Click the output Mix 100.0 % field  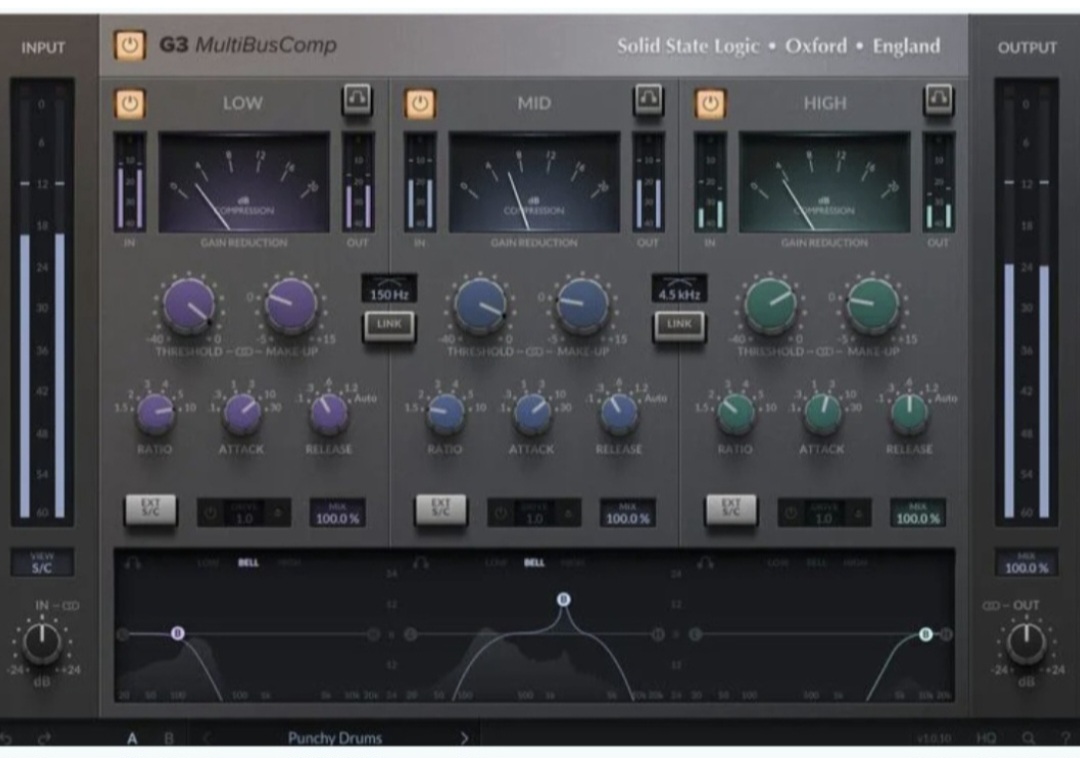click(1026, 562)
